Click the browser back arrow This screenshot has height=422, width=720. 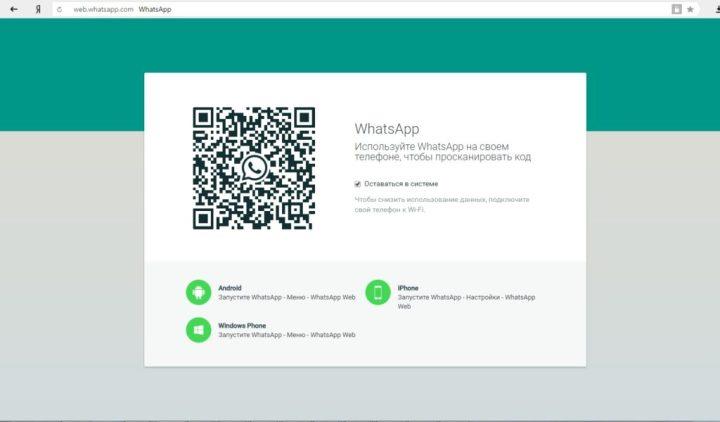click(14, 9)
